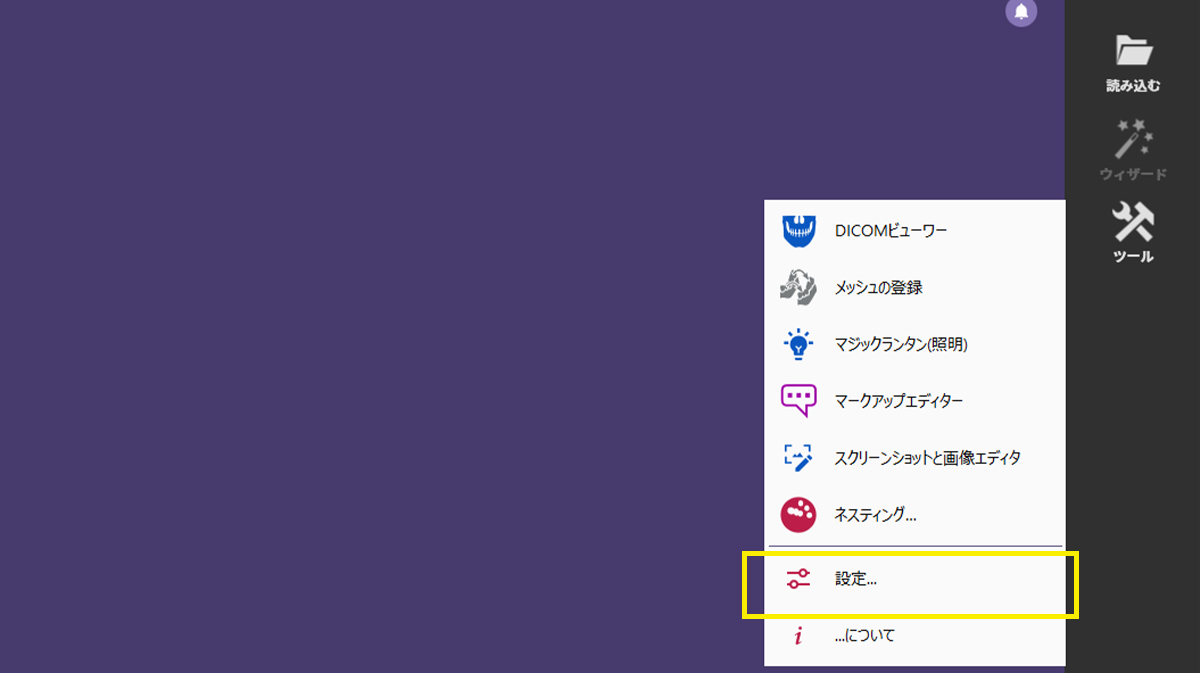Click the 設定 sliders icon
The height and width of the screenshot is (673, 1200).
[x=798, y=578]
